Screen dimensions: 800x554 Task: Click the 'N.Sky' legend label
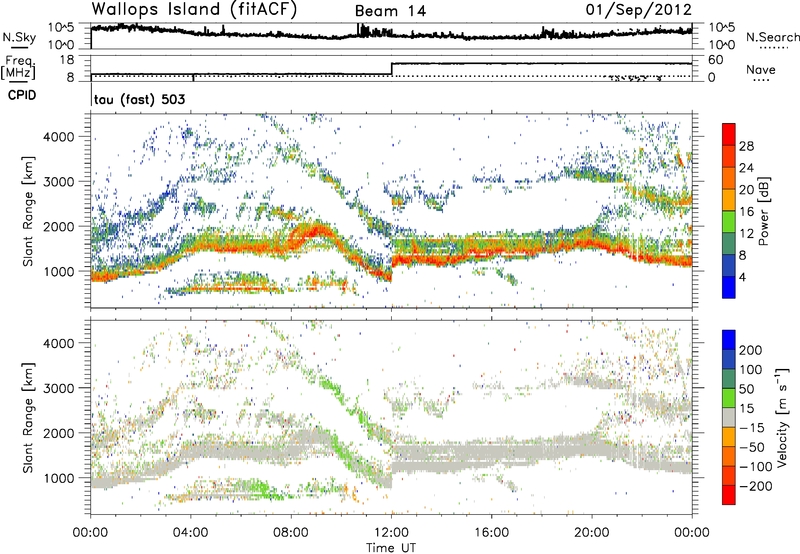[x=19, y=37]
